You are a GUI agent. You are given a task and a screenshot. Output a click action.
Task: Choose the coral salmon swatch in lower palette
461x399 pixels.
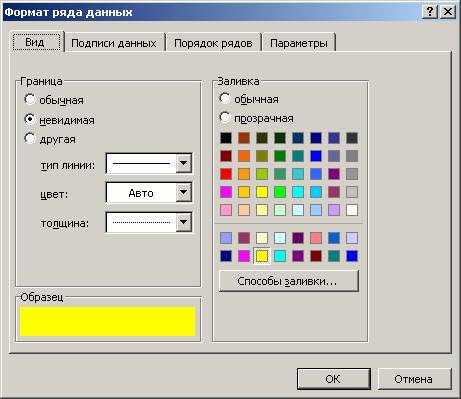click(316, 238)
